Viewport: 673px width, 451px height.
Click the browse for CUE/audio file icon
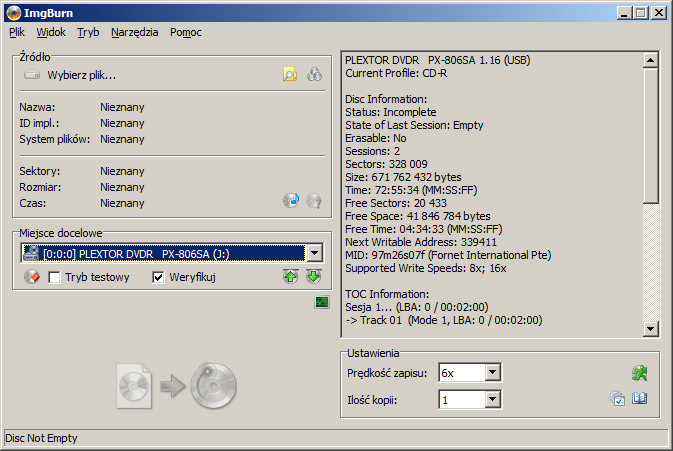tap(314, 75)
